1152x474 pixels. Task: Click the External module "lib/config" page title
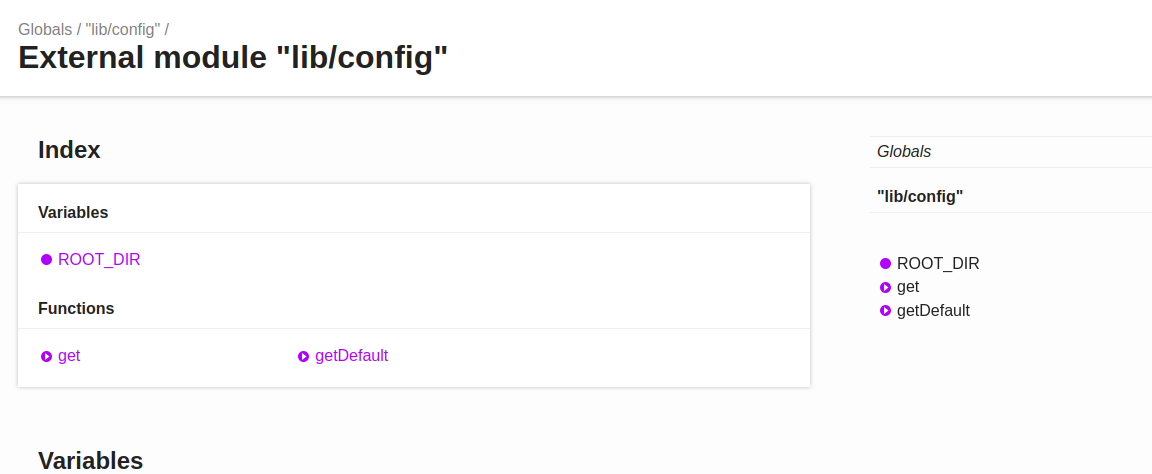tap(233, 58)
